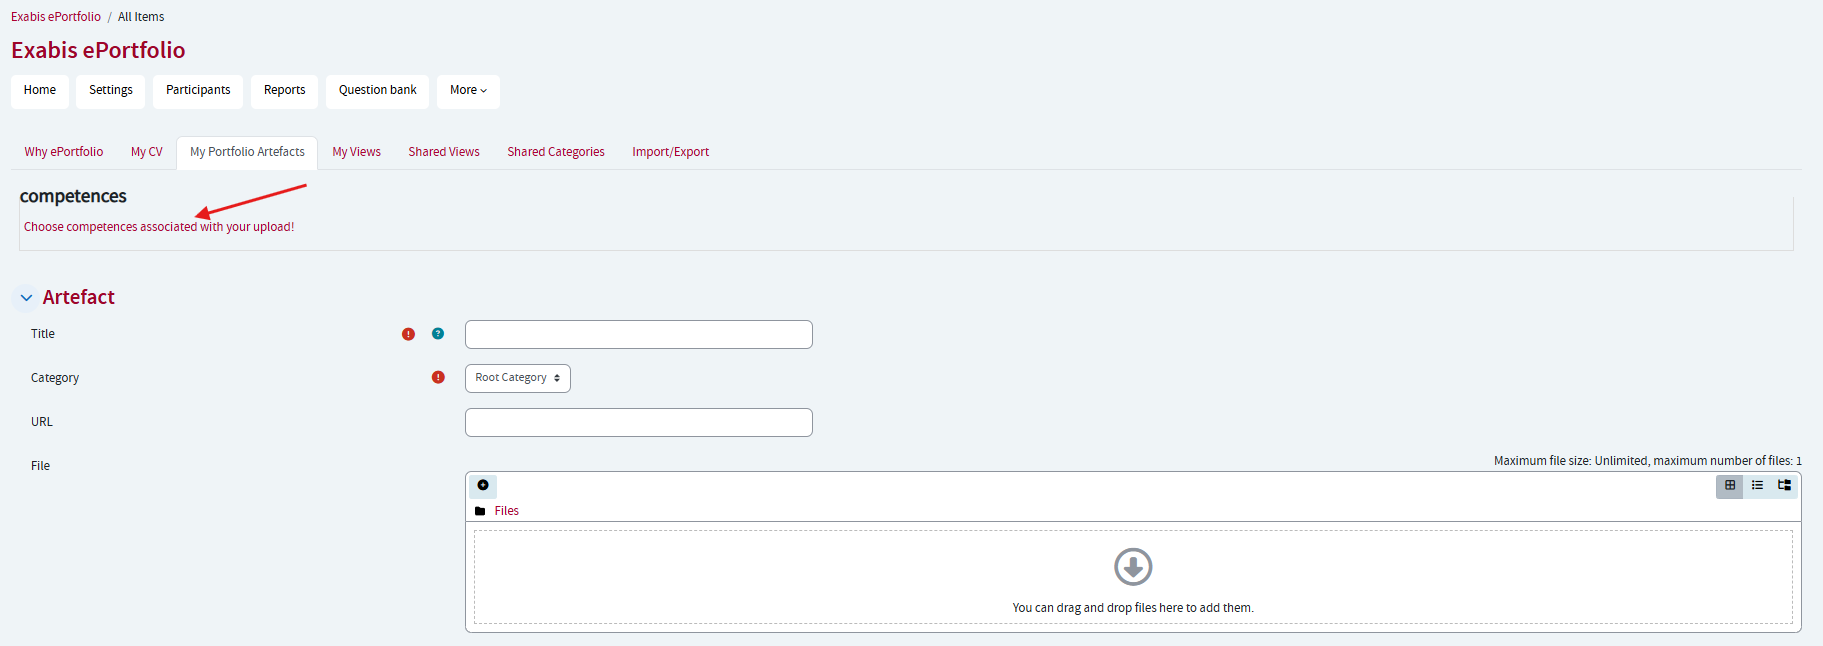Viewport: 1823px width, 646px height.
Task: Focus the Title input field
Action: tap(639, 334)
